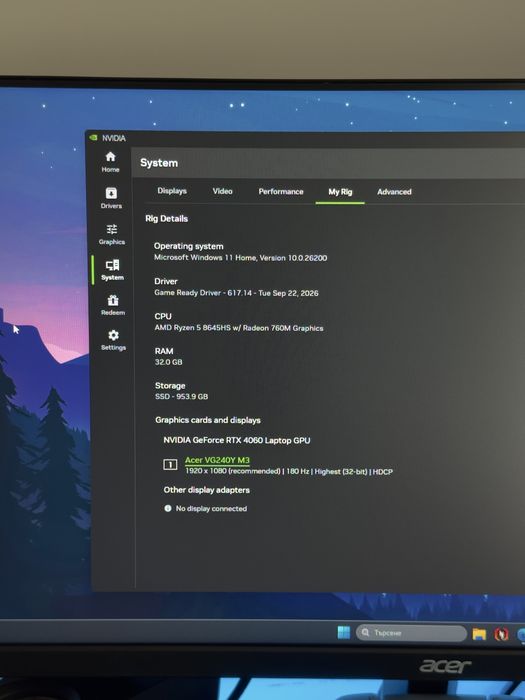Open the Settings gear in sidebar

tap(113, 340)
